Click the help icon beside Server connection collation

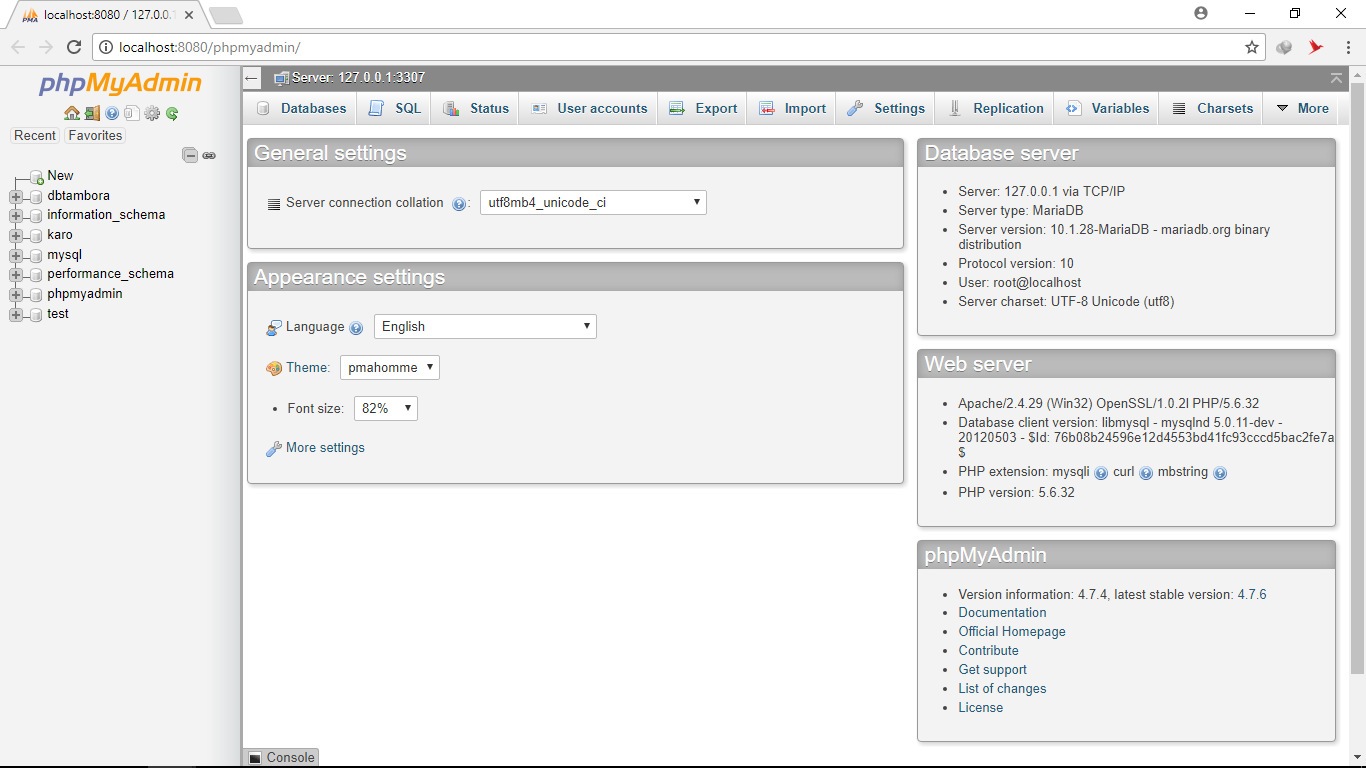(x=459, y=203)
